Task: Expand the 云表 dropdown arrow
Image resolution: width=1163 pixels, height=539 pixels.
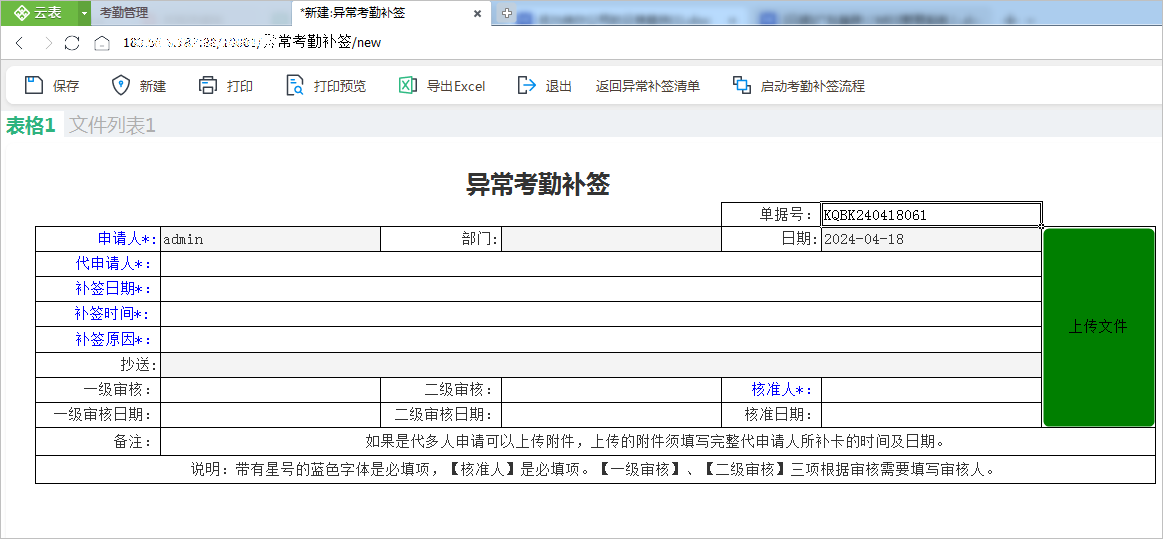Action: point(84,13)
